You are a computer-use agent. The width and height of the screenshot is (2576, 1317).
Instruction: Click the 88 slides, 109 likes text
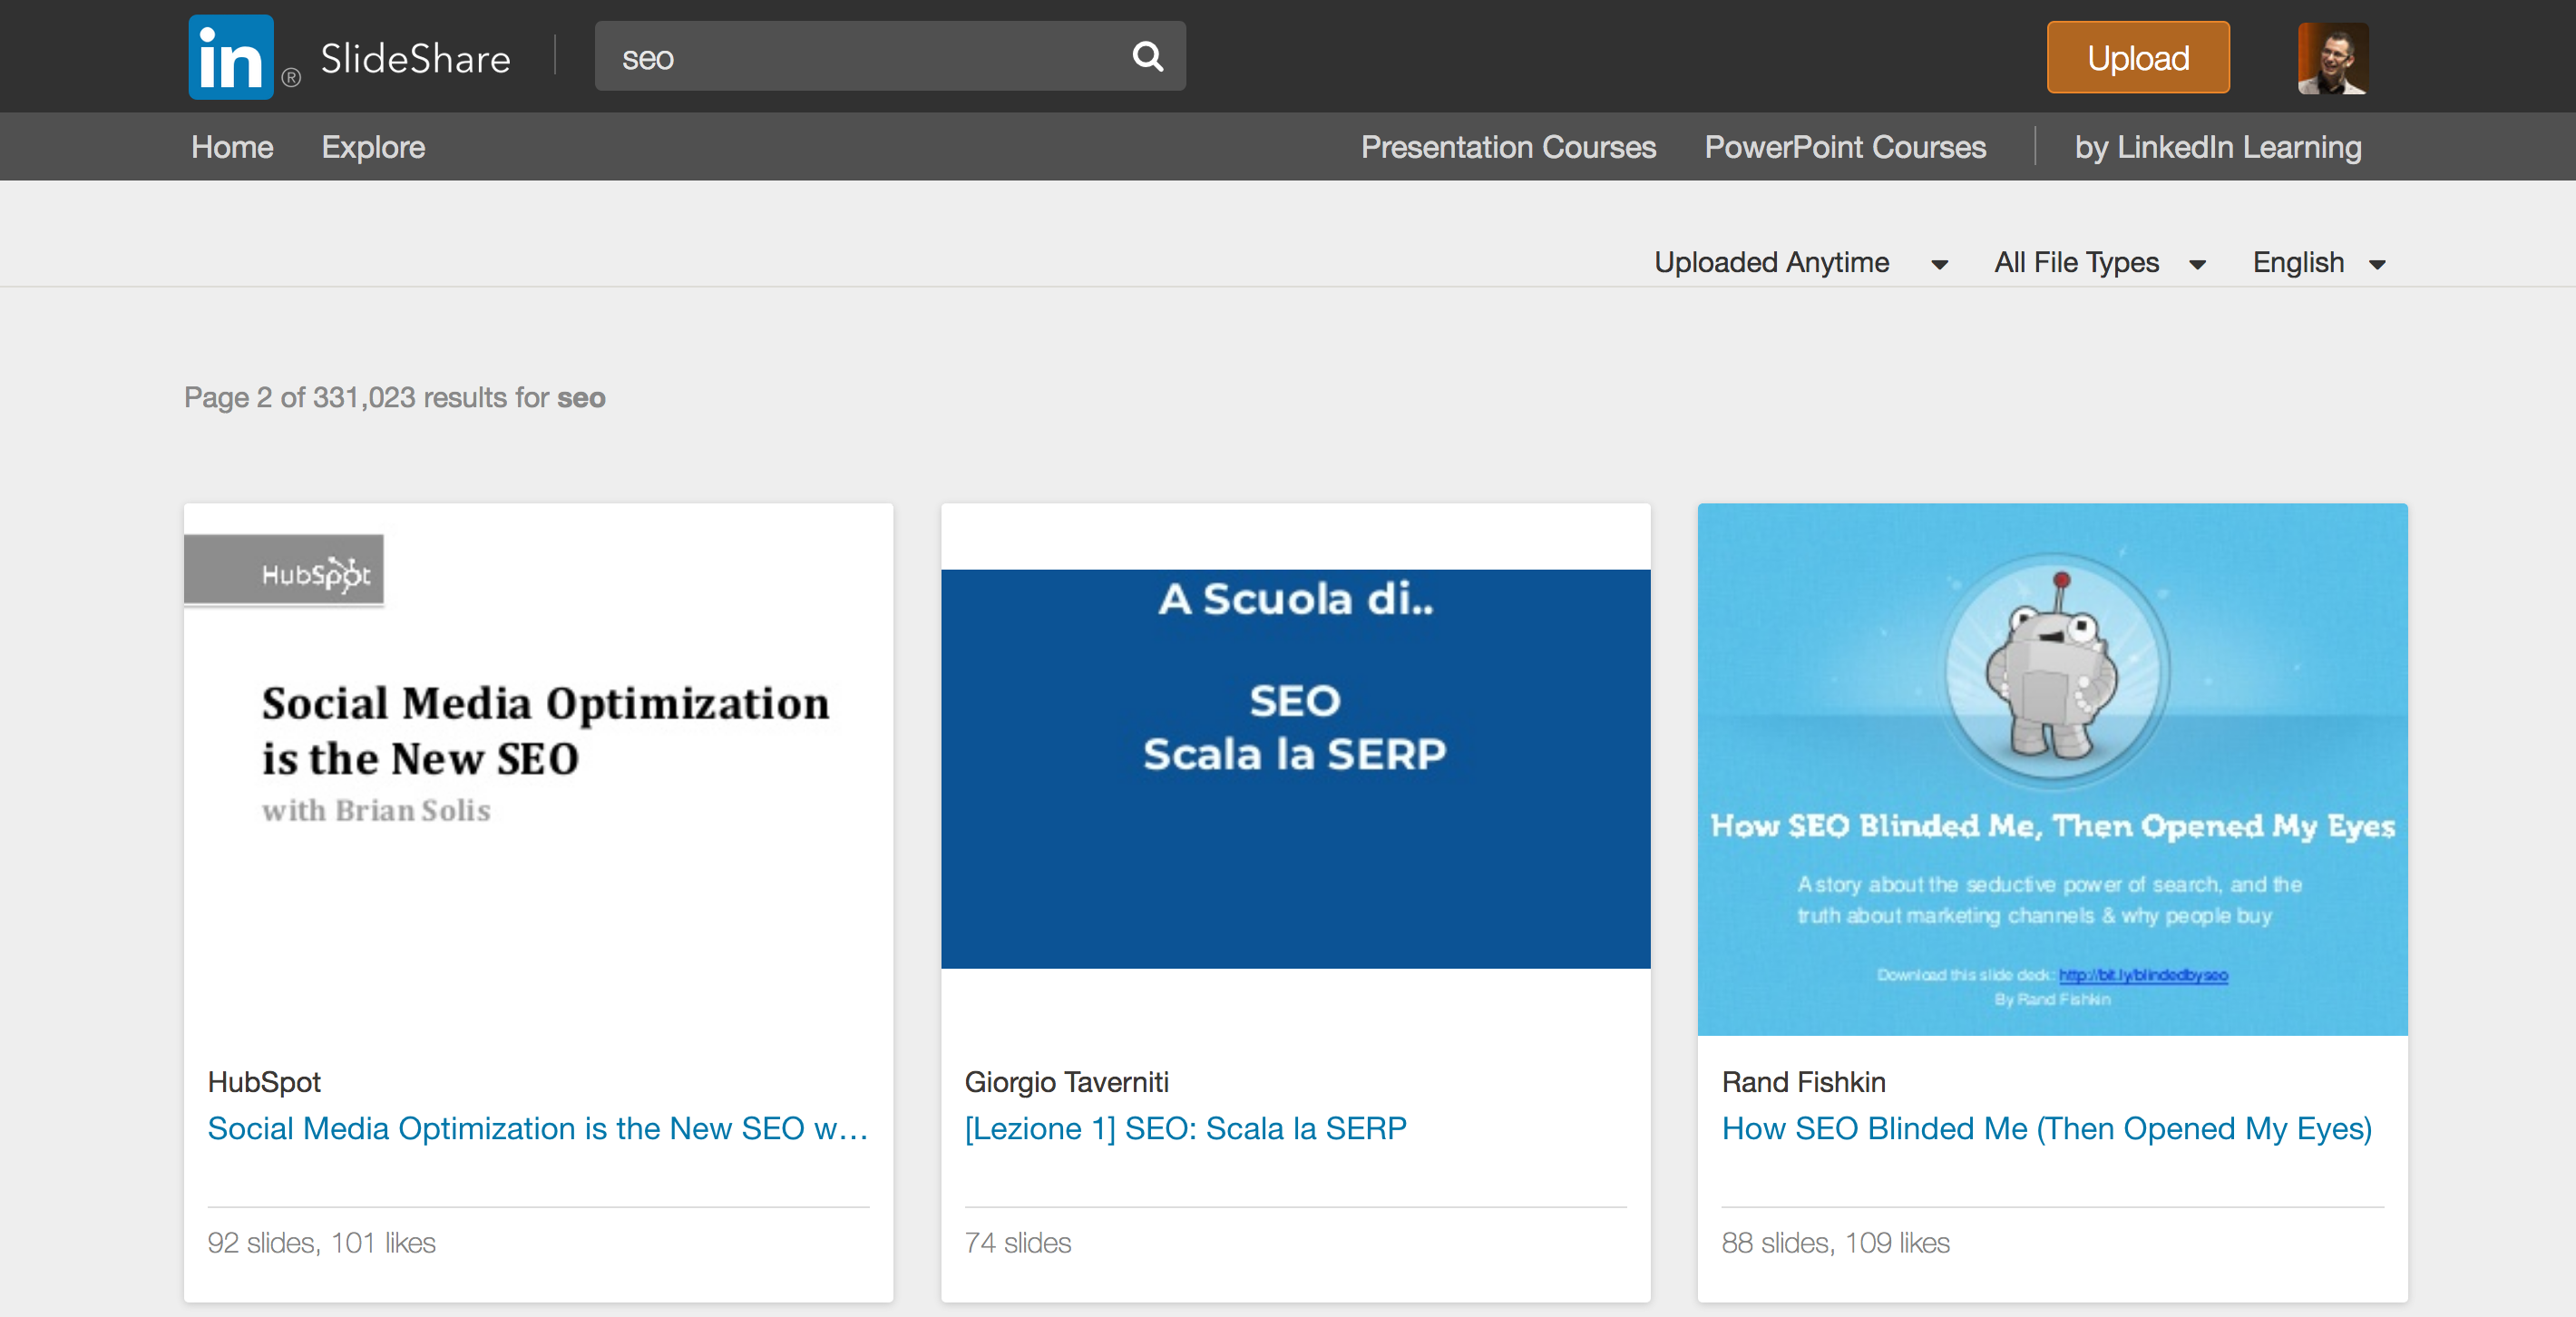(1835, 1242)
